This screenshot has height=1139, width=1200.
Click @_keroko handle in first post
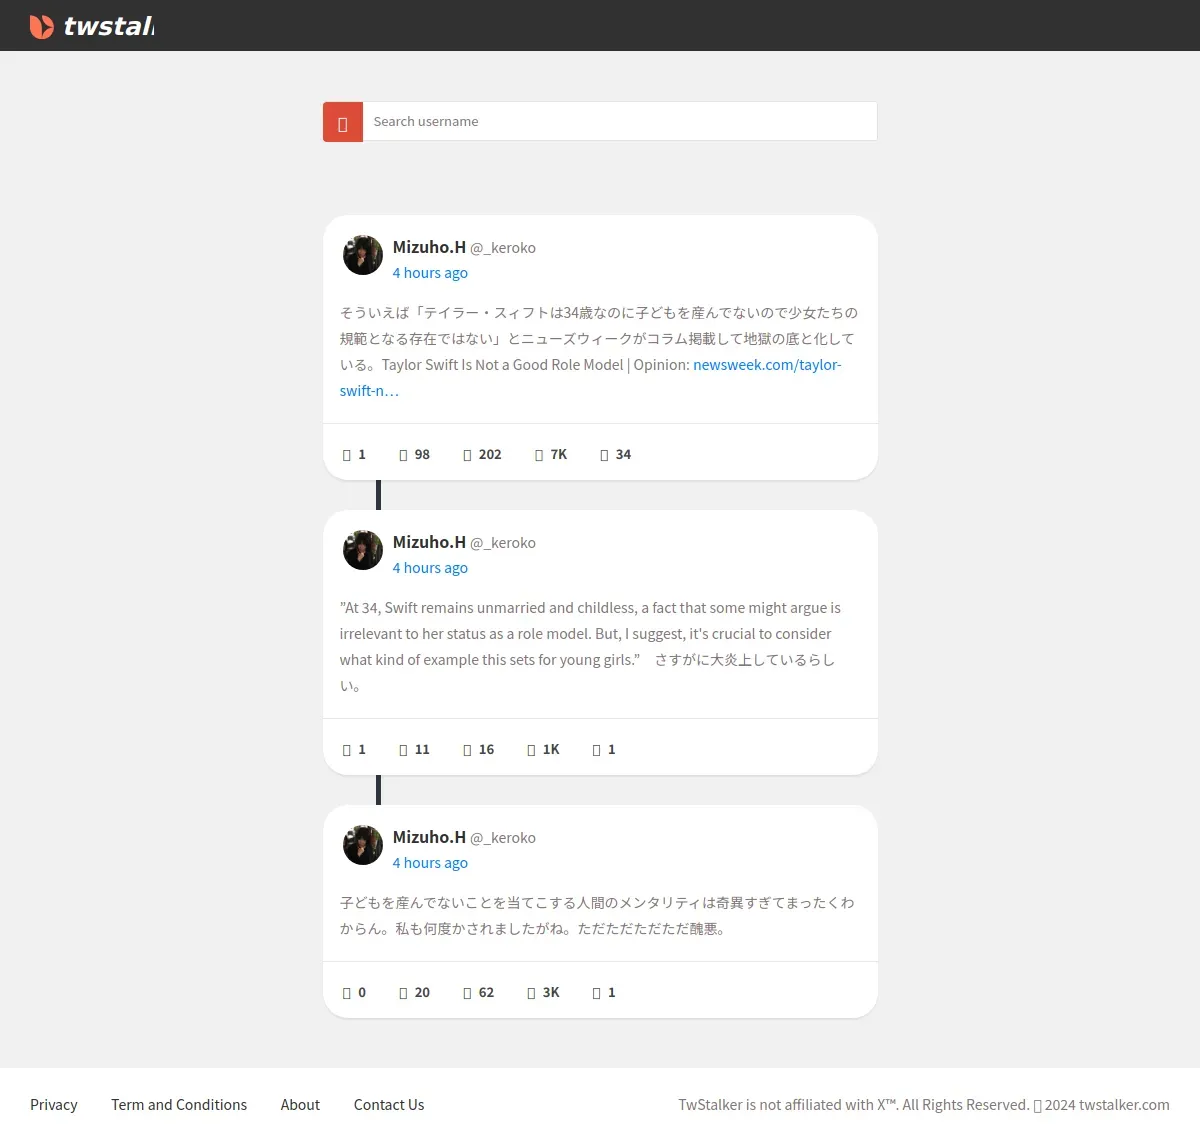pos(503,248)
